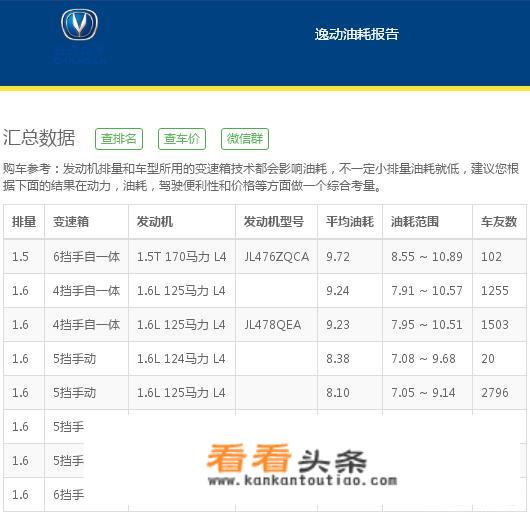Click average fuel value 8.10
Screen dimensions: 530x515
[338, 393]
